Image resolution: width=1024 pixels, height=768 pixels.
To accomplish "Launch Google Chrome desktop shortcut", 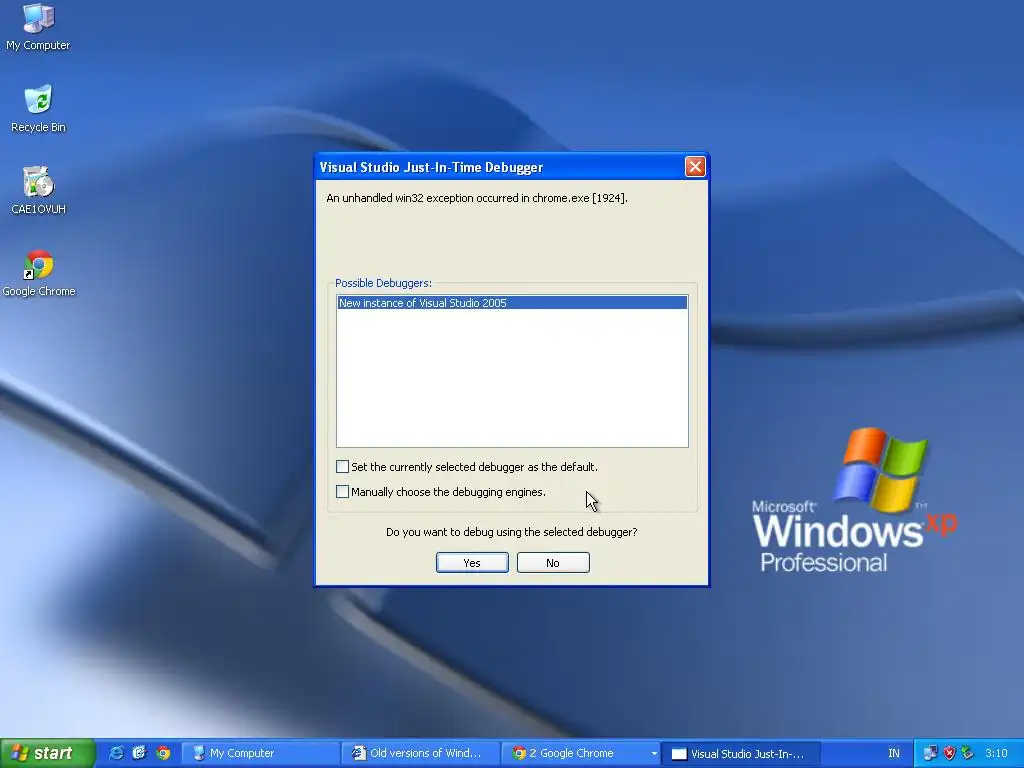I will [39, 273].
